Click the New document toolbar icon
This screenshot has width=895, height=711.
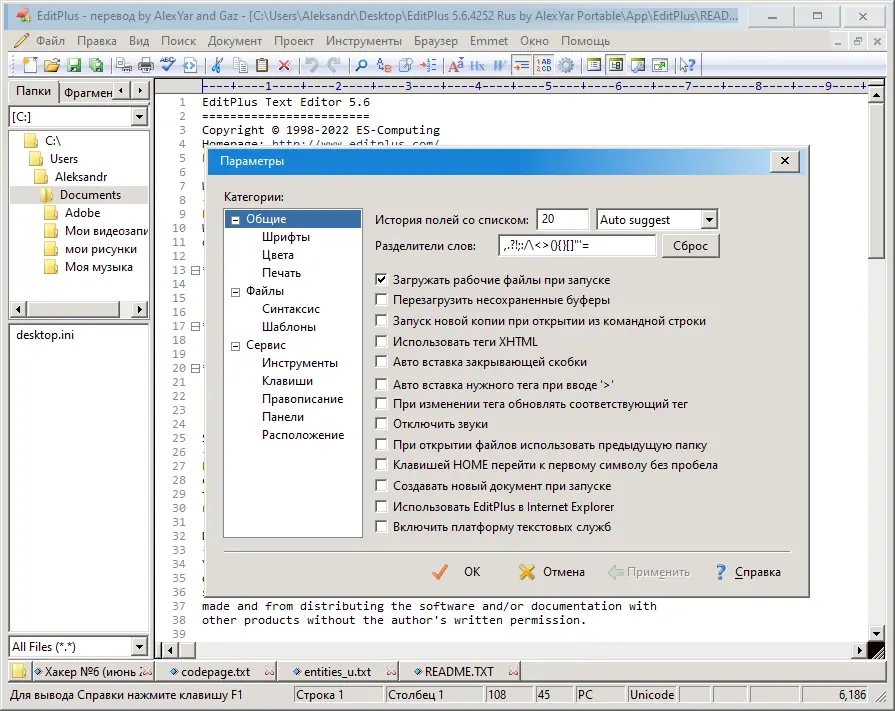30,65
